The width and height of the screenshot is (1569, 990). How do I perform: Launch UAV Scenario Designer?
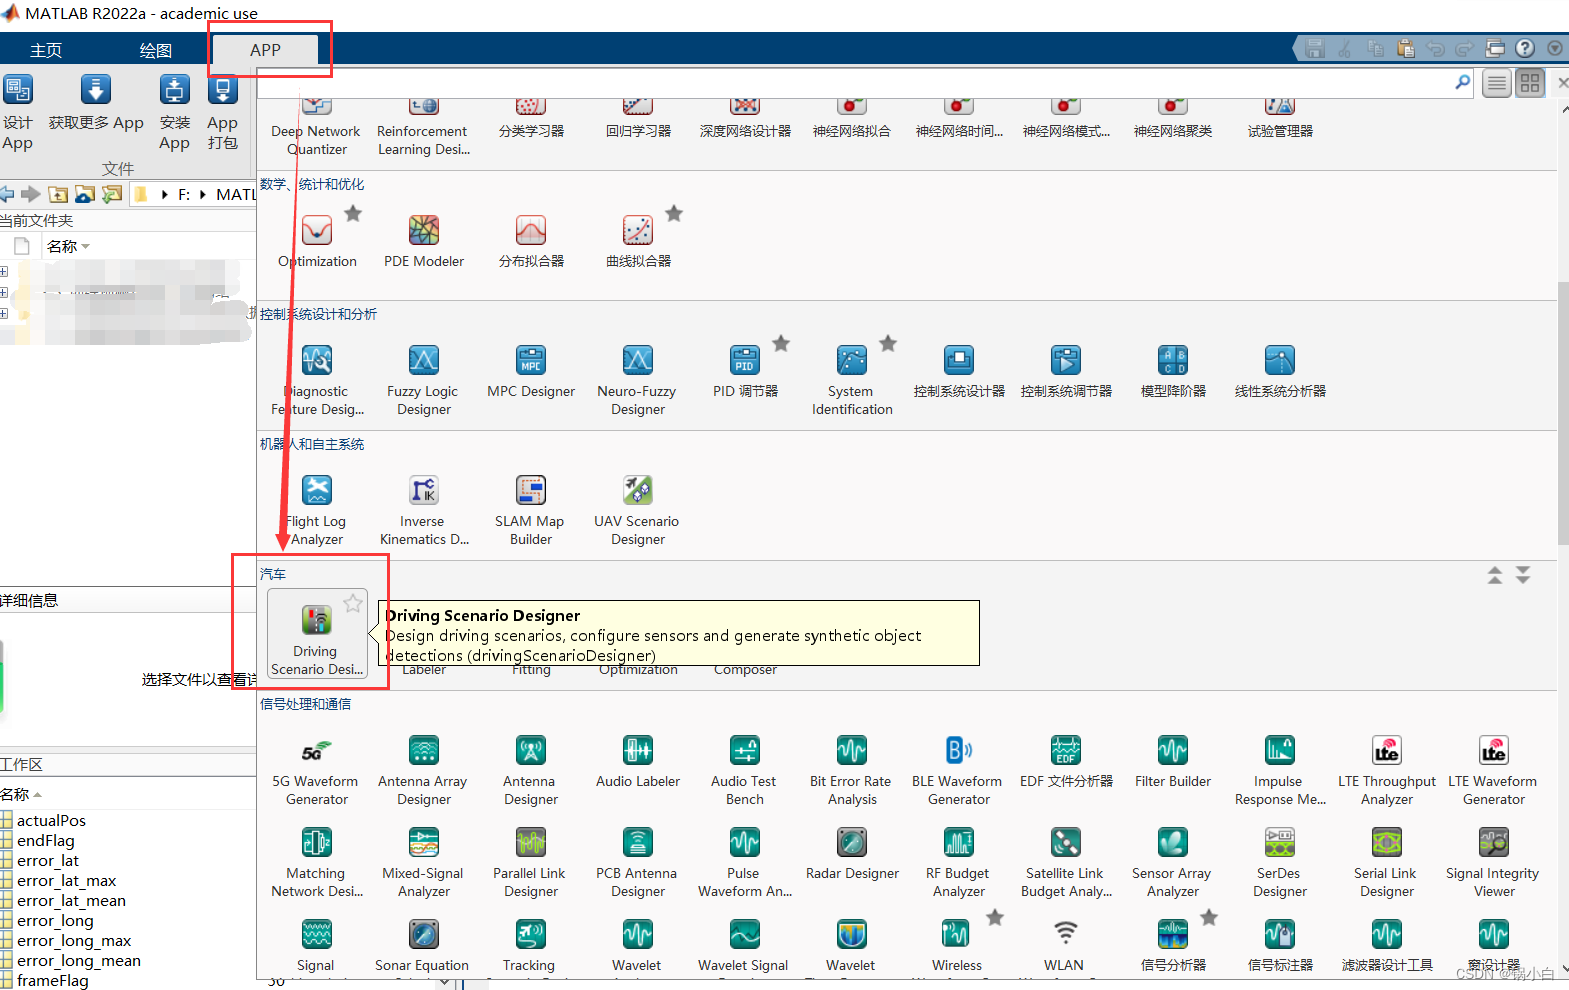tap(638, 510)
